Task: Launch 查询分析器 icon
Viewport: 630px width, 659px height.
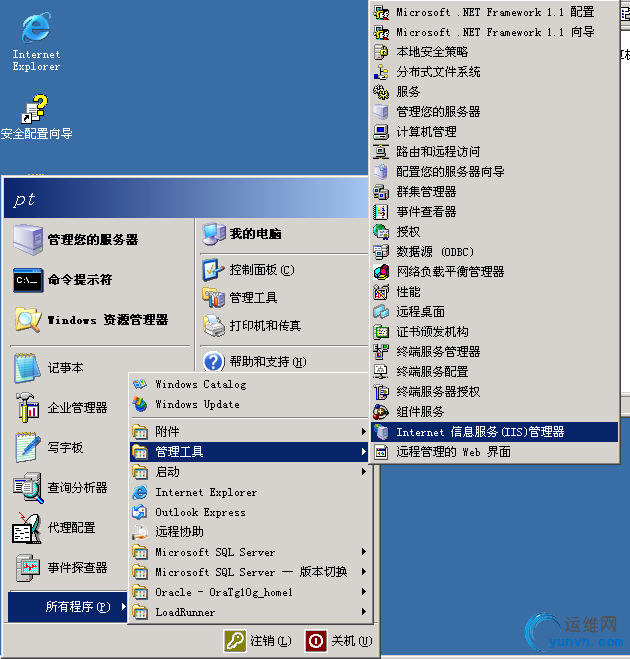Action: coord(28,488)
